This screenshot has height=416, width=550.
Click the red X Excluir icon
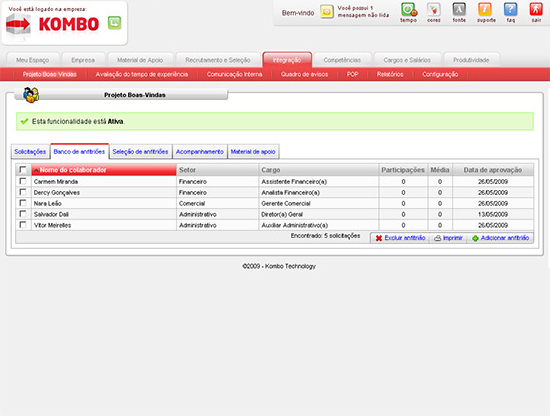(x=379, y=238)
